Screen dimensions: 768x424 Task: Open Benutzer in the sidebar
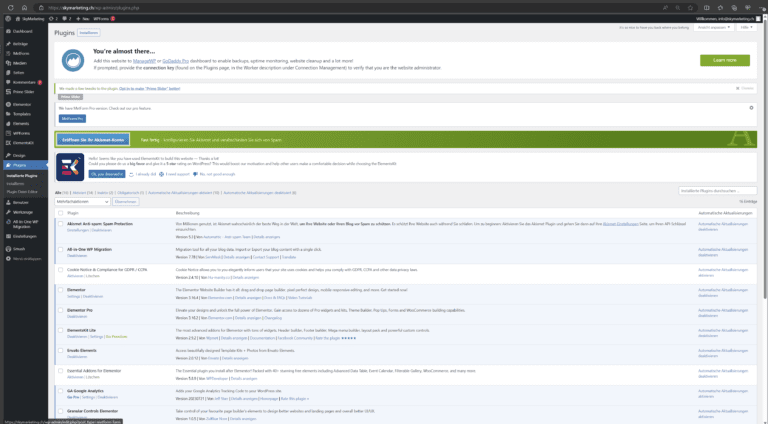(21, 202)
